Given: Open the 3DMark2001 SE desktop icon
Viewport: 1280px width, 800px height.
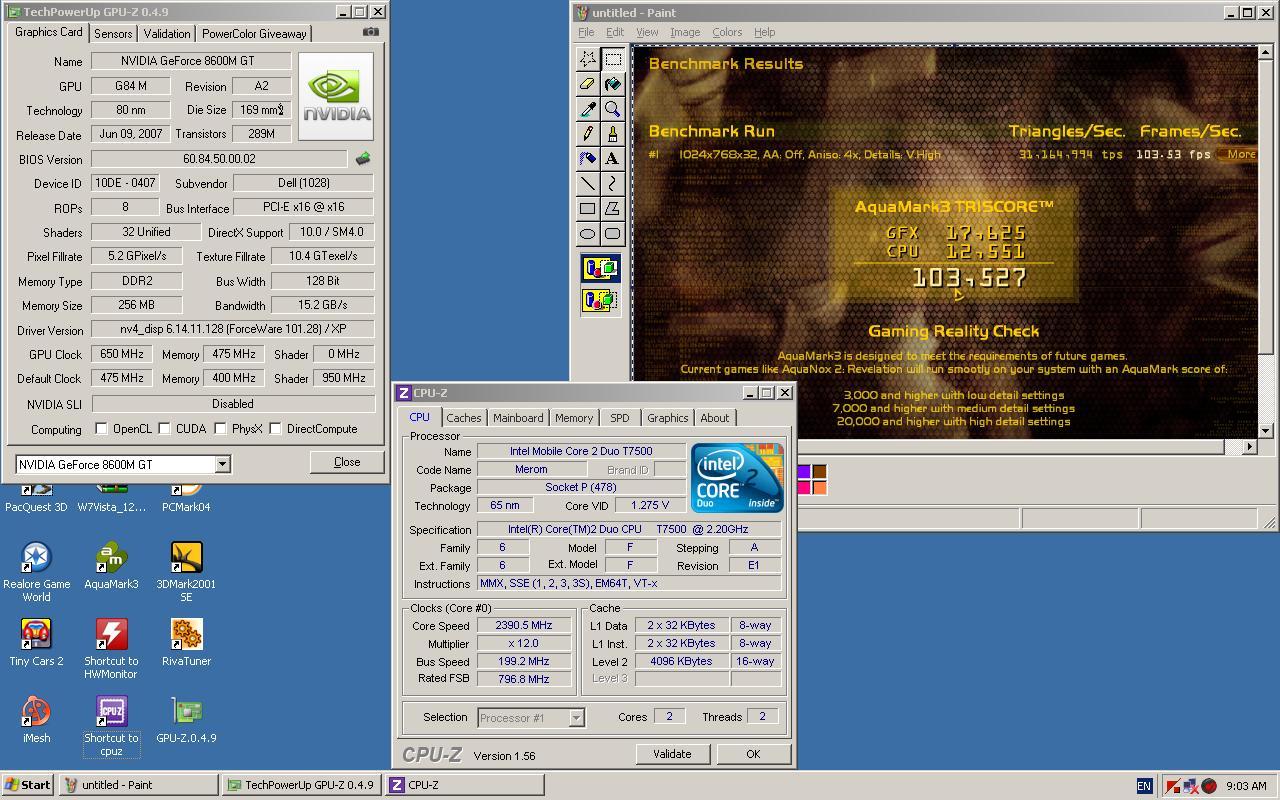Looking at the screenshot, I should coord(186,572).
